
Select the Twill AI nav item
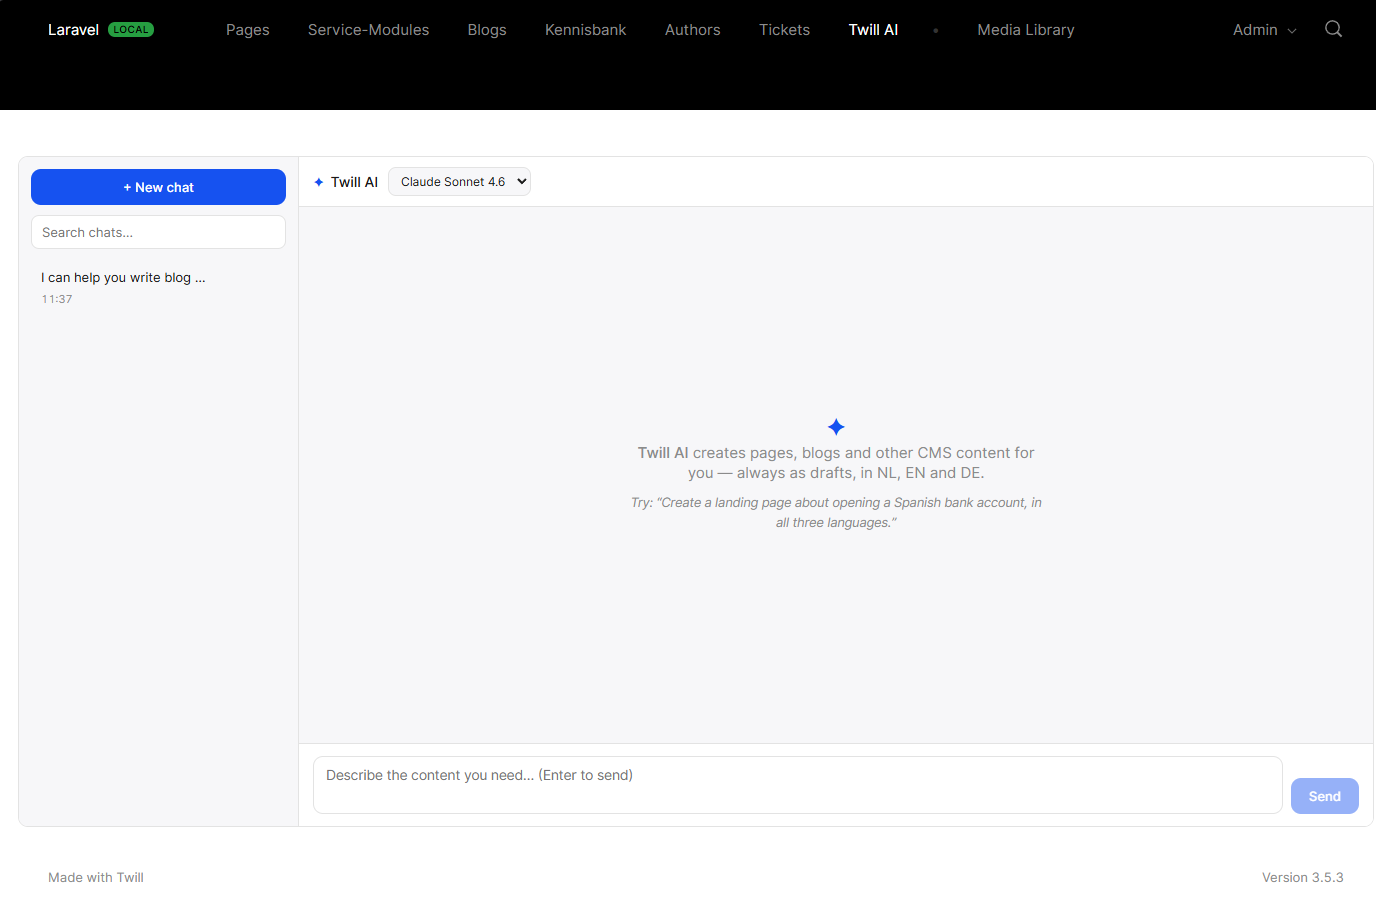874,30
